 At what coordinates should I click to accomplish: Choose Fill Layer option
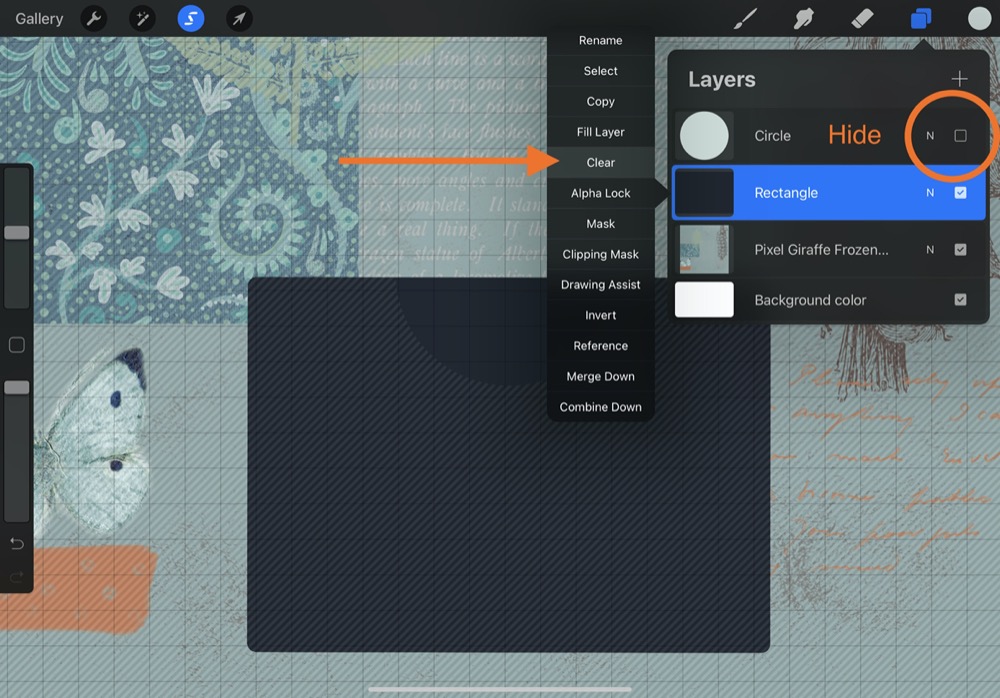[x=601, y=132]
